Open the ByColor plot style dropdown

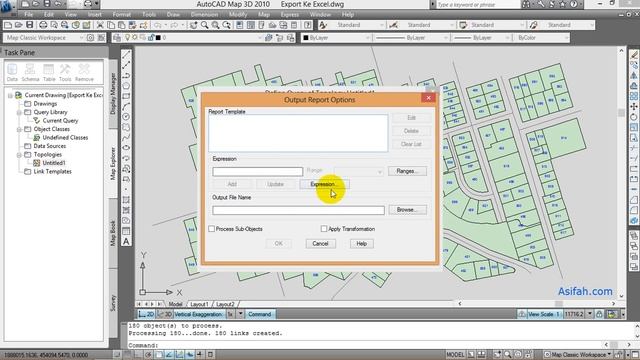click(541, 38)
